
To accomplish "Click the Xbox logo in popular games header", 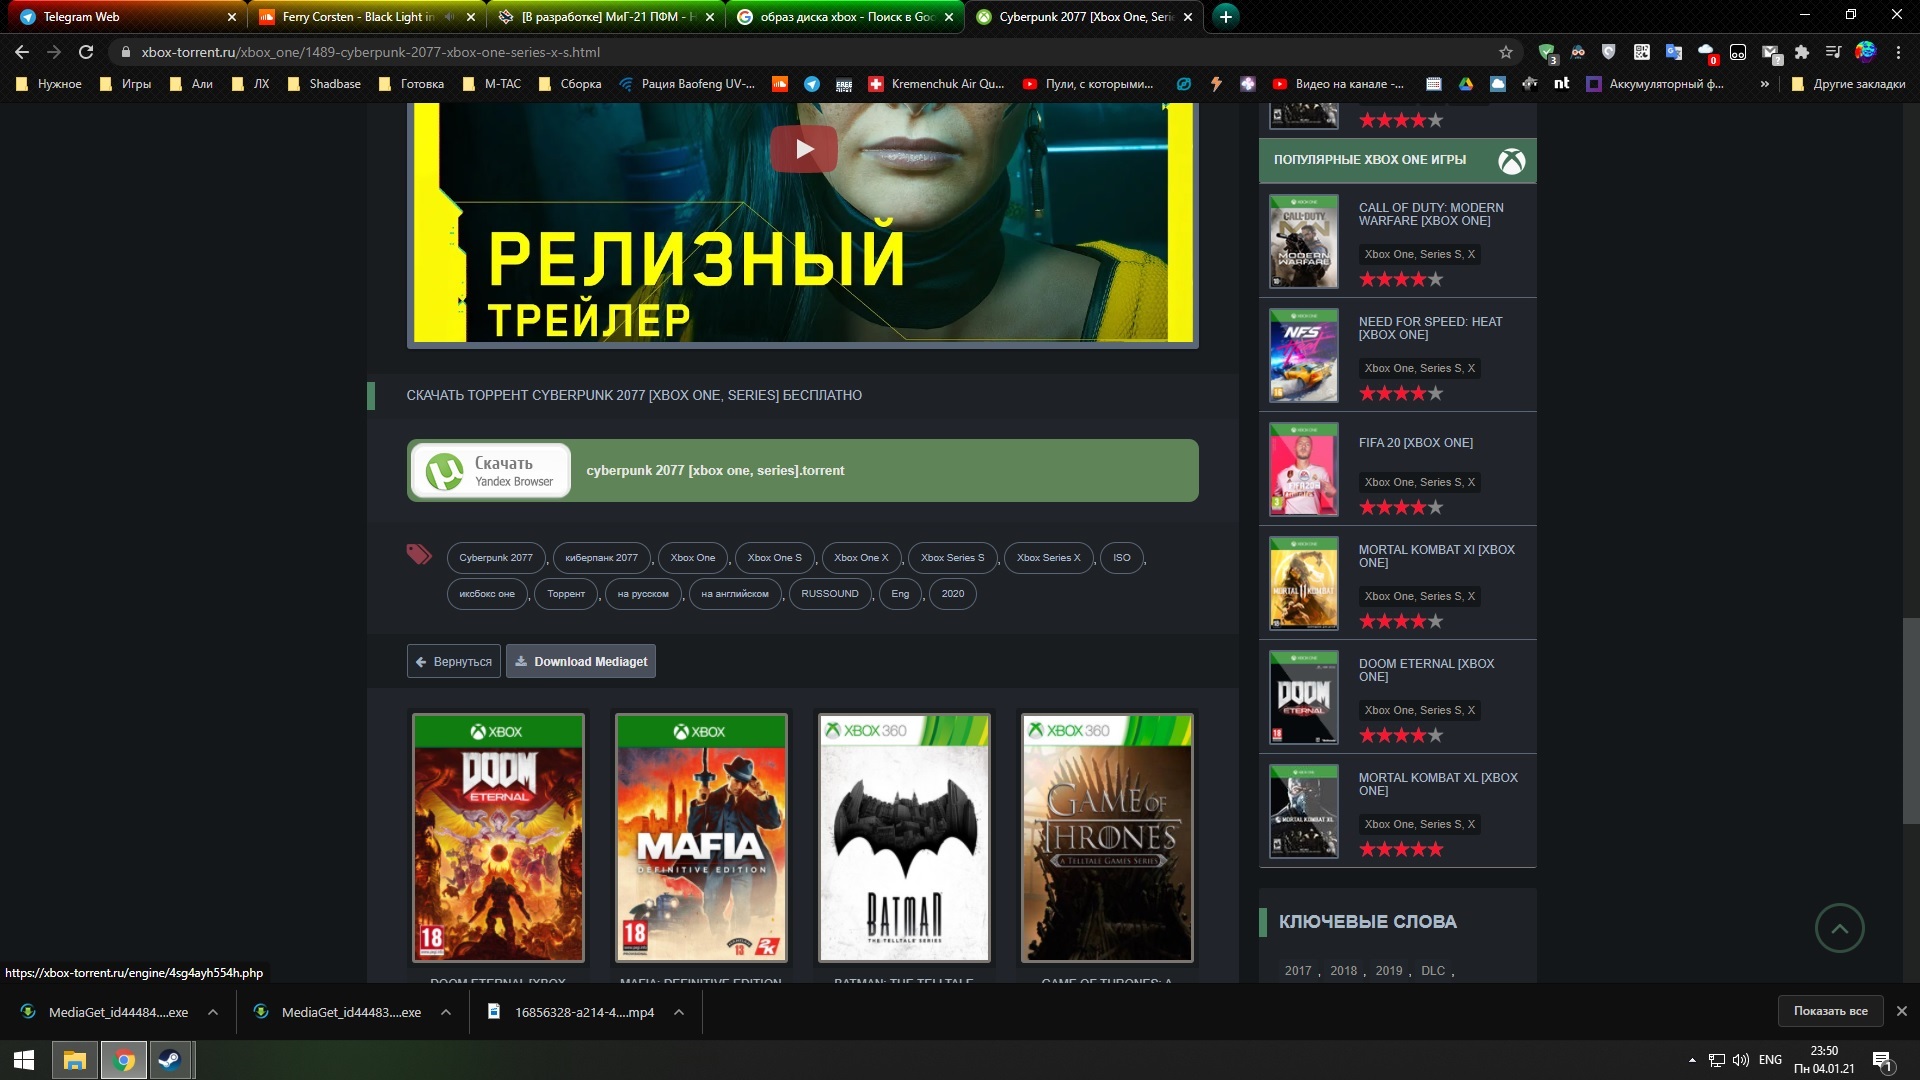I will click(1511, 161).
